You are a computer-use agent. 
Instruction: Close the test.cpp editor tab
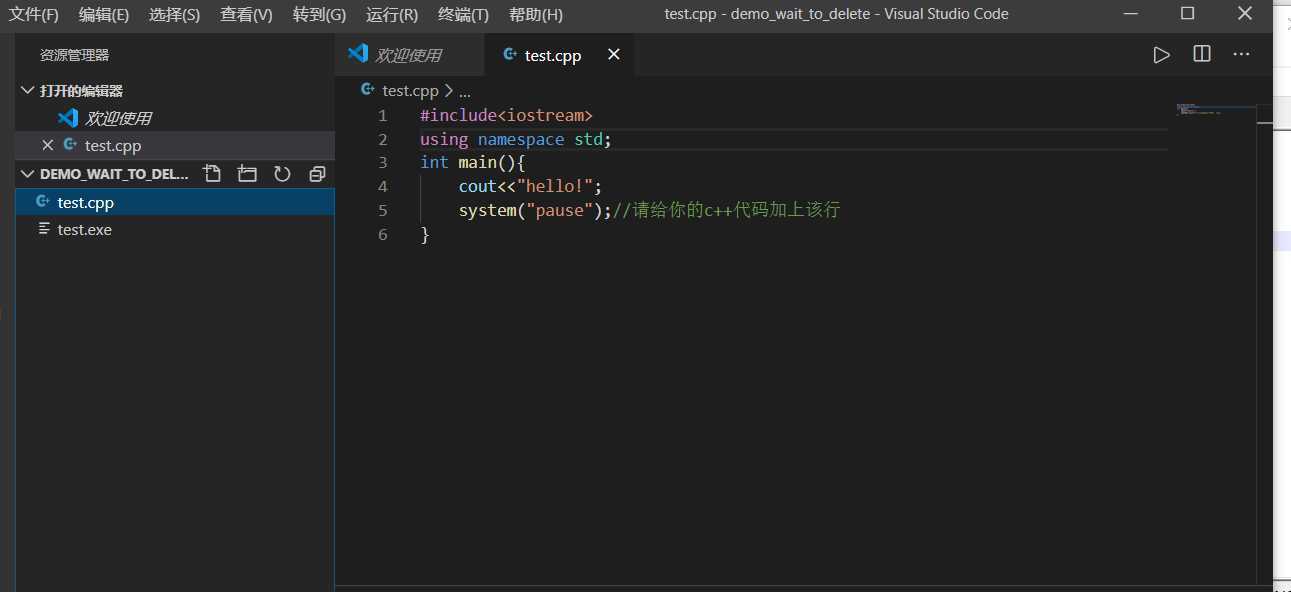614,54
